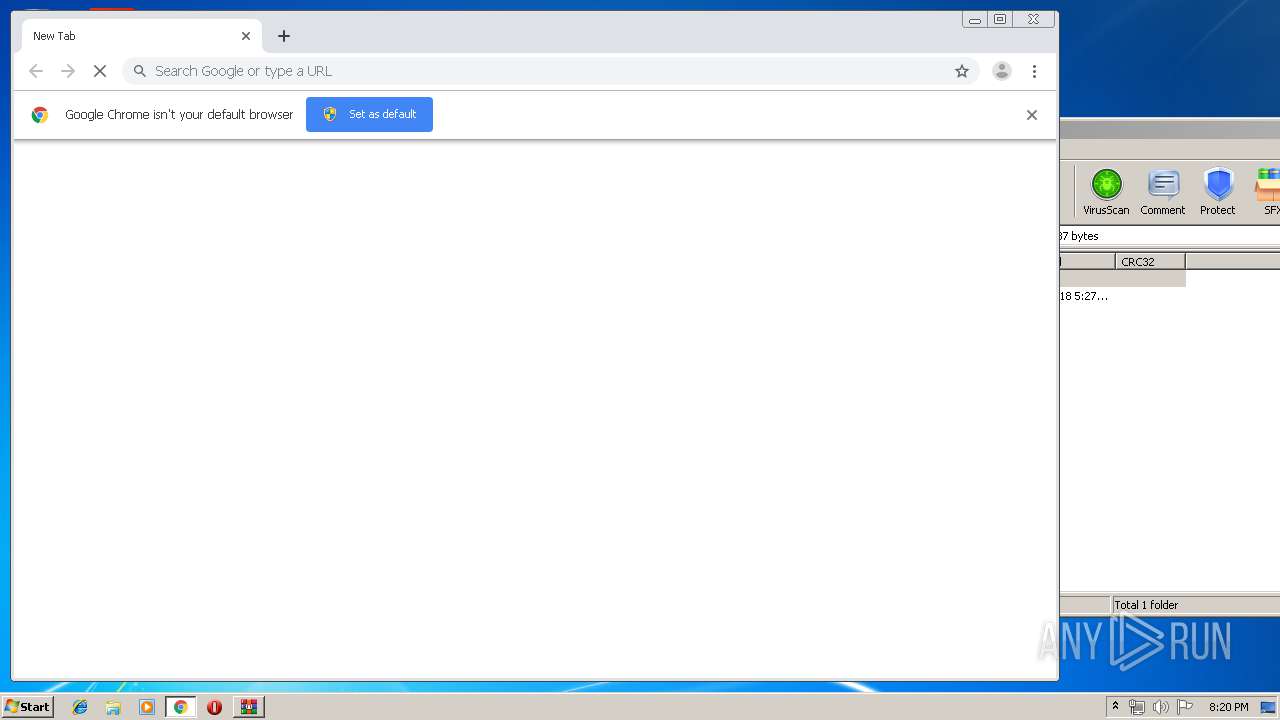Open Opera from the taskbar
1280x720 pixels.
(x=214, y=707)
